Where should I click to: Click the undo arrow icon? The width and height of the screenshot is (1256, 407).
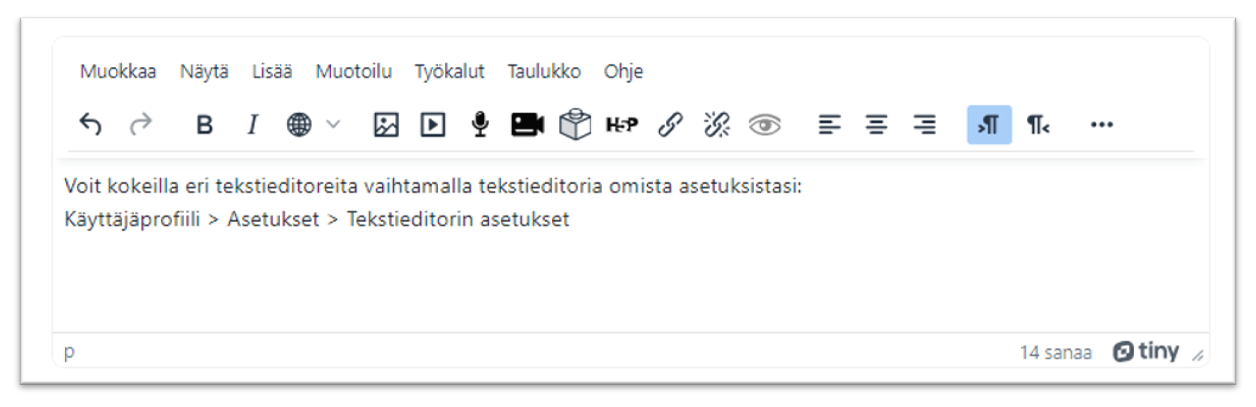(x=91, y=125)
